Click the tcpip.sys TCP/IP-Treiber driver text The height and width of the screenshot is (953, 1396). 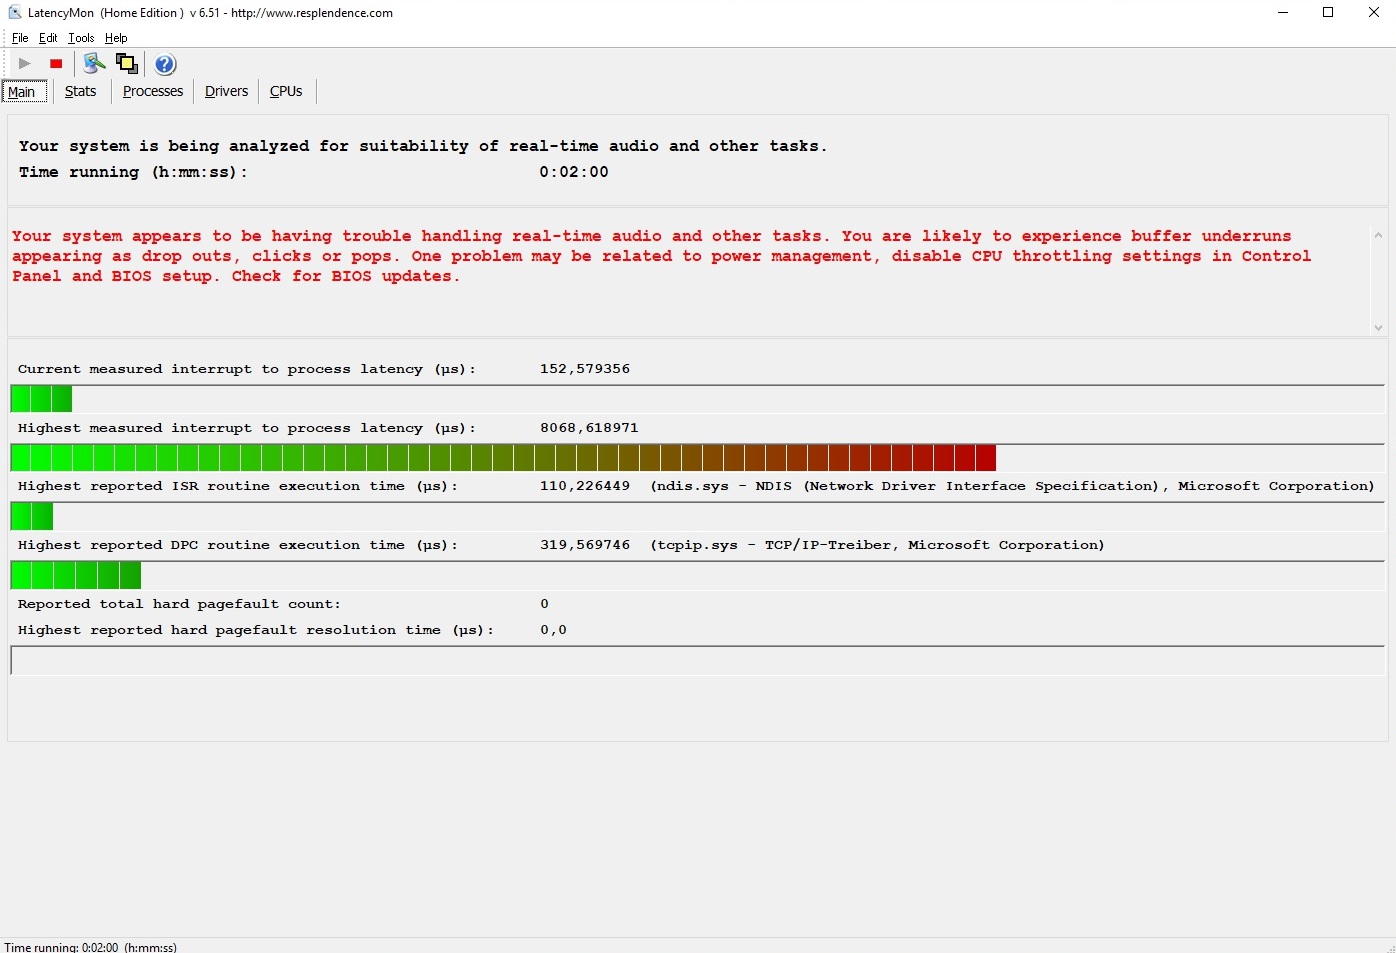(878, 545)
